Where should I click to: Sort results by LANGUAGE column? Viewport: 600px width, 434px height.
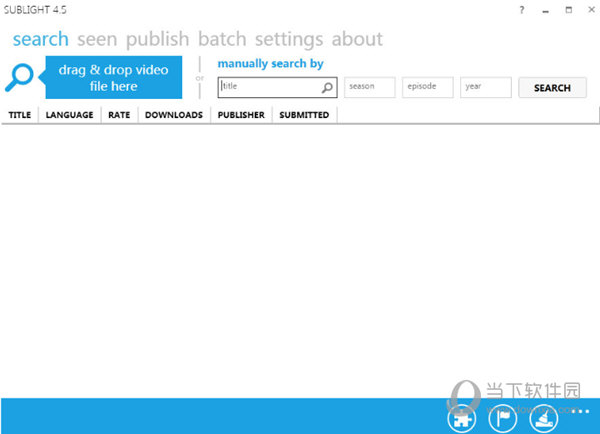[x=69, y=115]
